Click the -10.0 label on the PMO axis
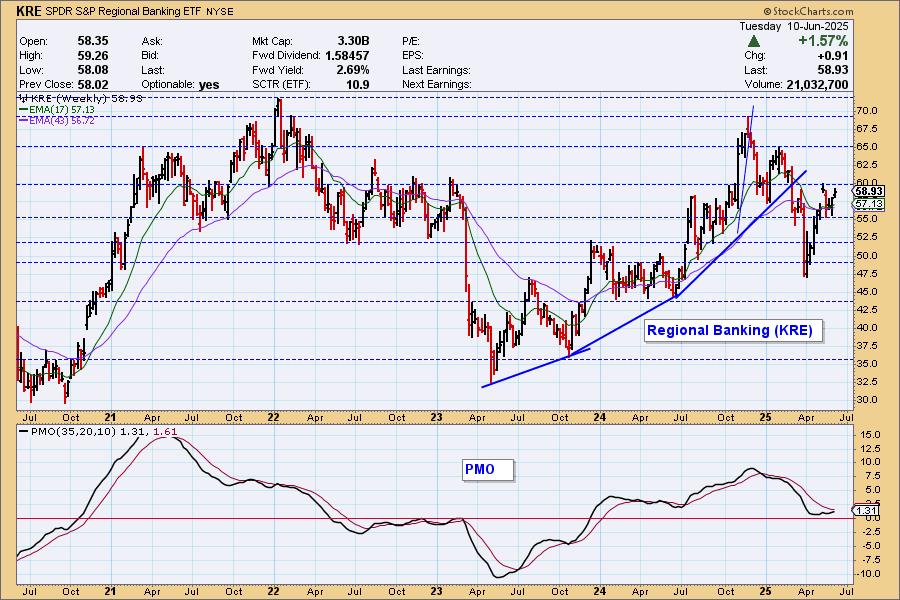The height and width of the screenshot is (600, 900). (x=869, y=574)
